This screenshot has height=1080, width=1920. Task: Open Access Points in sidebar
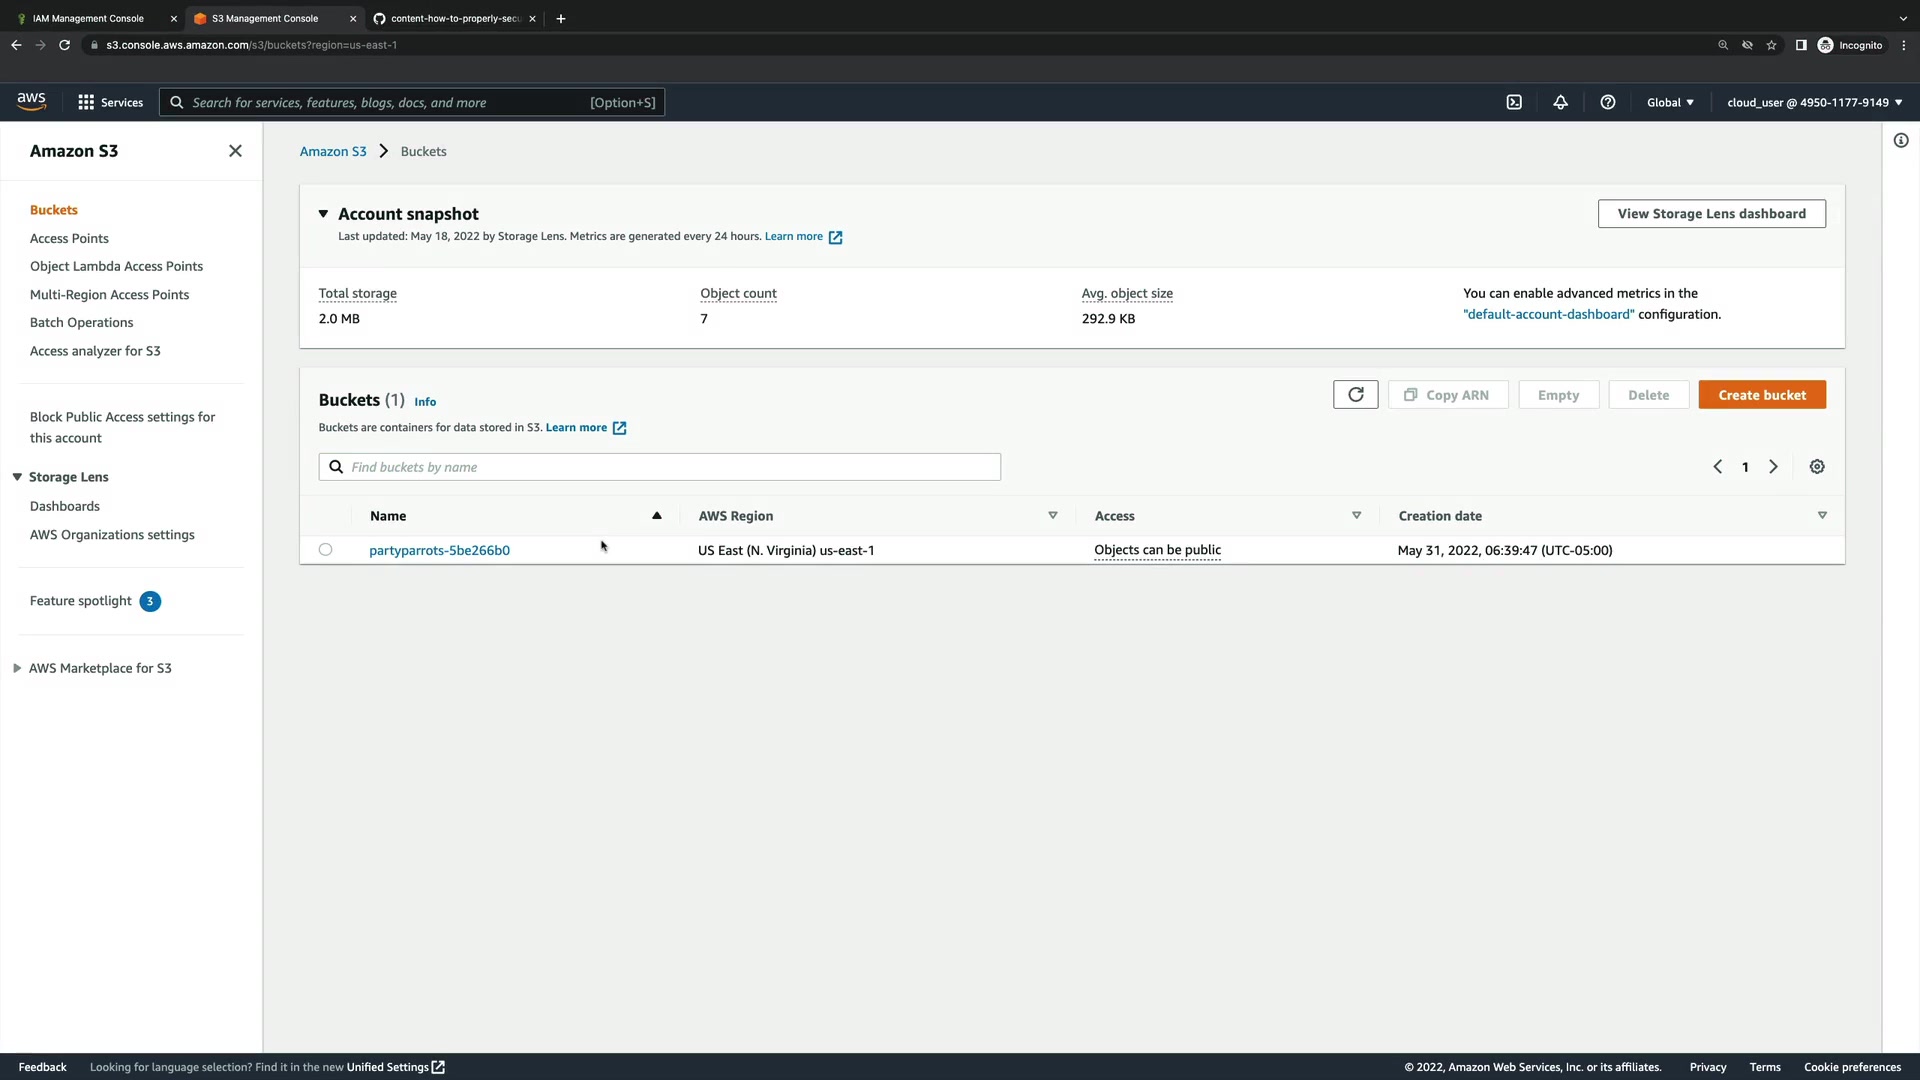(69, 238)
